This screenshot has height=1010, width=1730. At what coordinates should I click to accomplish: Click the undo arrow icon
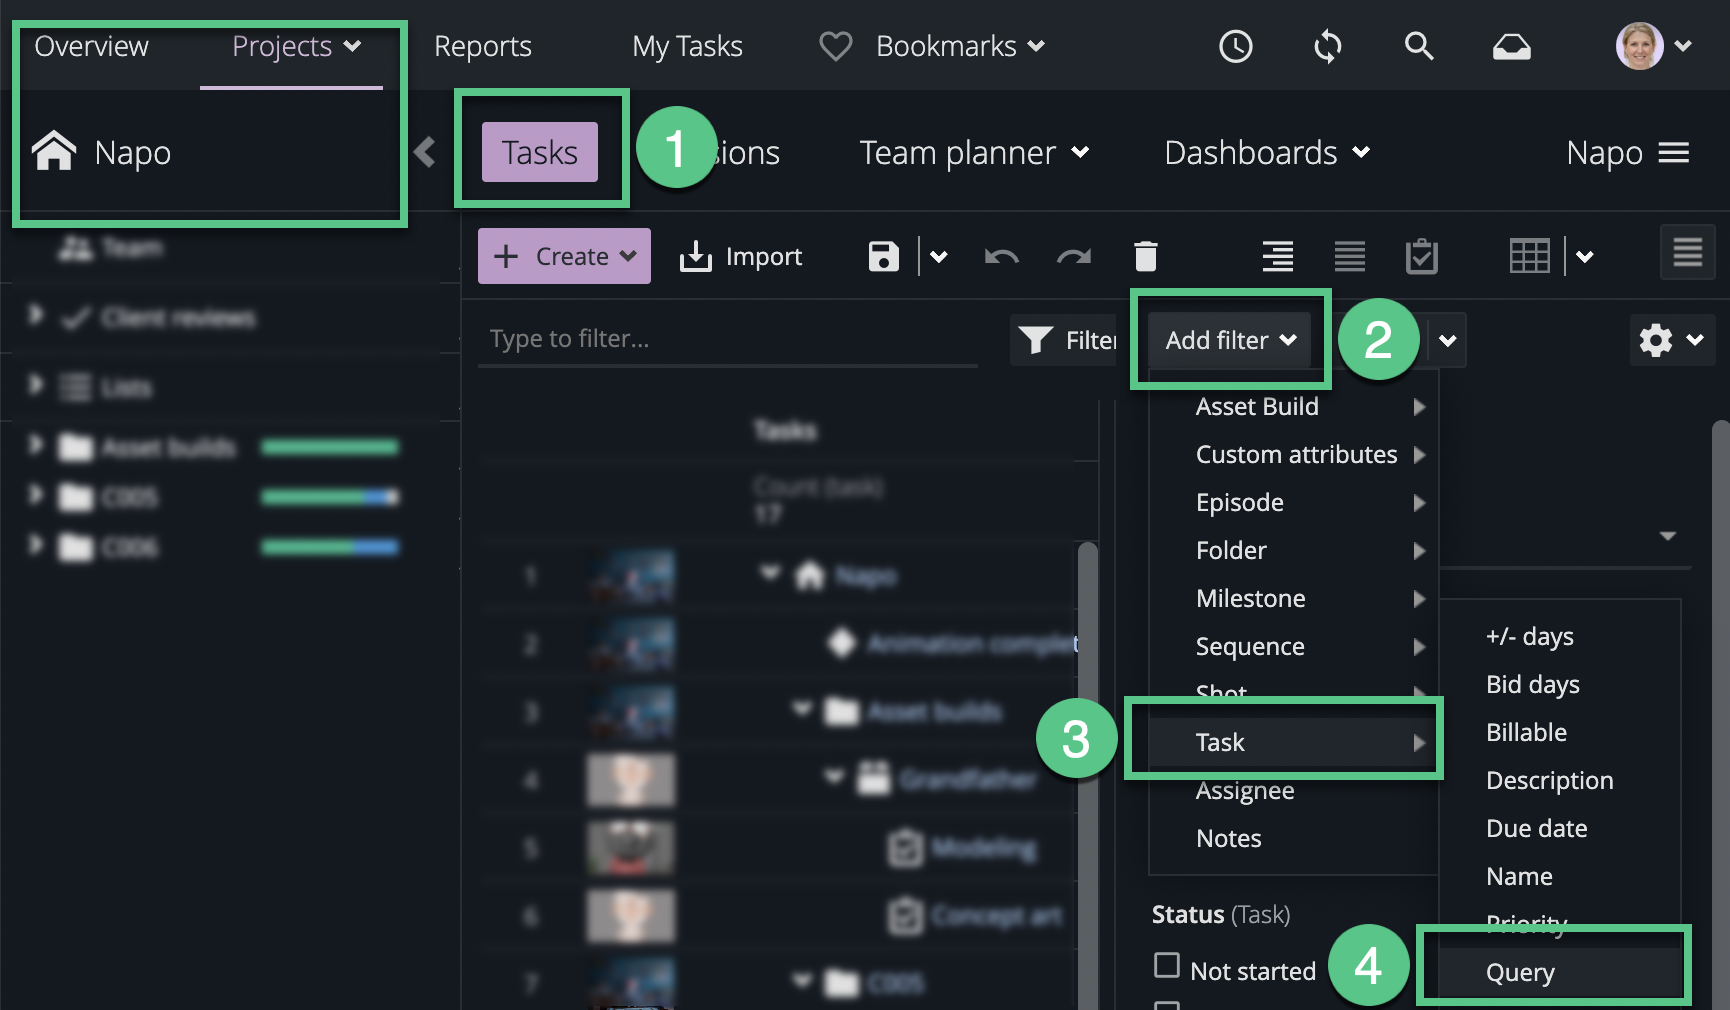click(x=1001, y=257)
